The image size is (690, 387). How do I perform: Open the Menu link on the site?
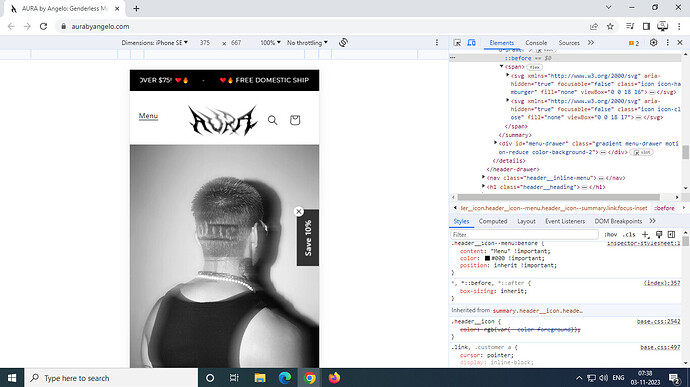click(148, 116)
